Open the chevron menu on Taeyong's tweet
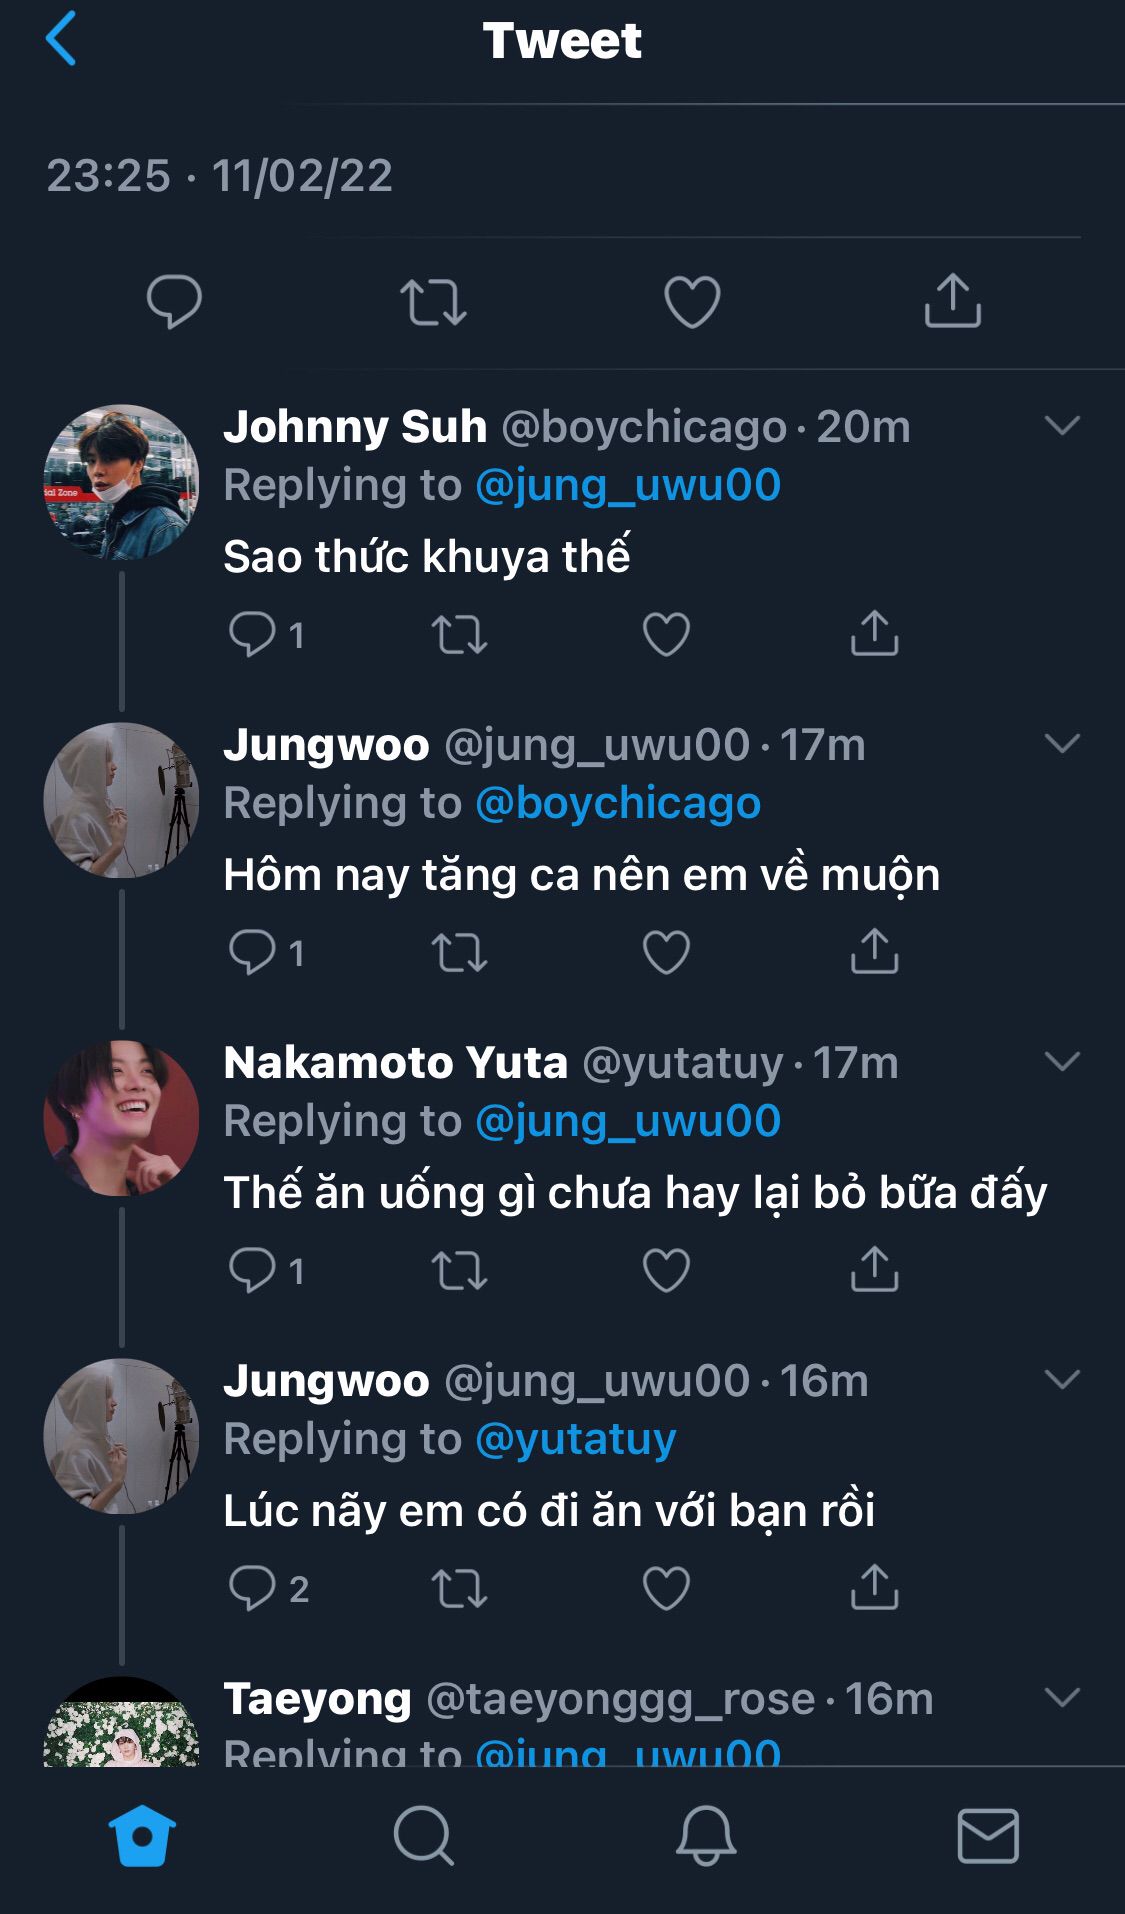Viewport: 1125px width, 1914px height. point(1061,1697)
